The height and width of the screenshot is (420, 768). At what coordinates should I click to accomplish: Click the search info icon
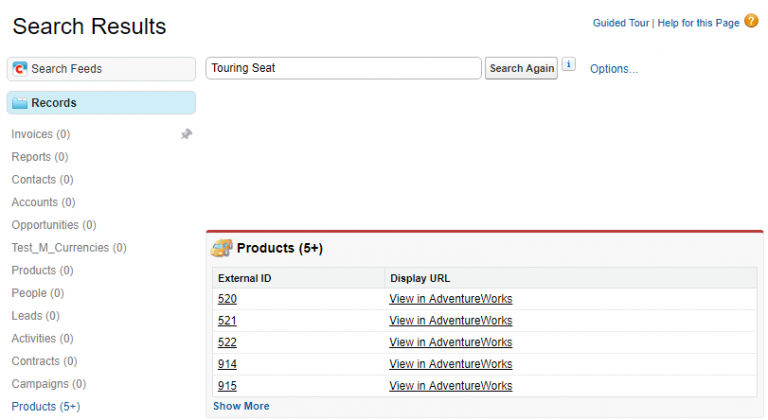pyautogui.click(x=569, y=65)
